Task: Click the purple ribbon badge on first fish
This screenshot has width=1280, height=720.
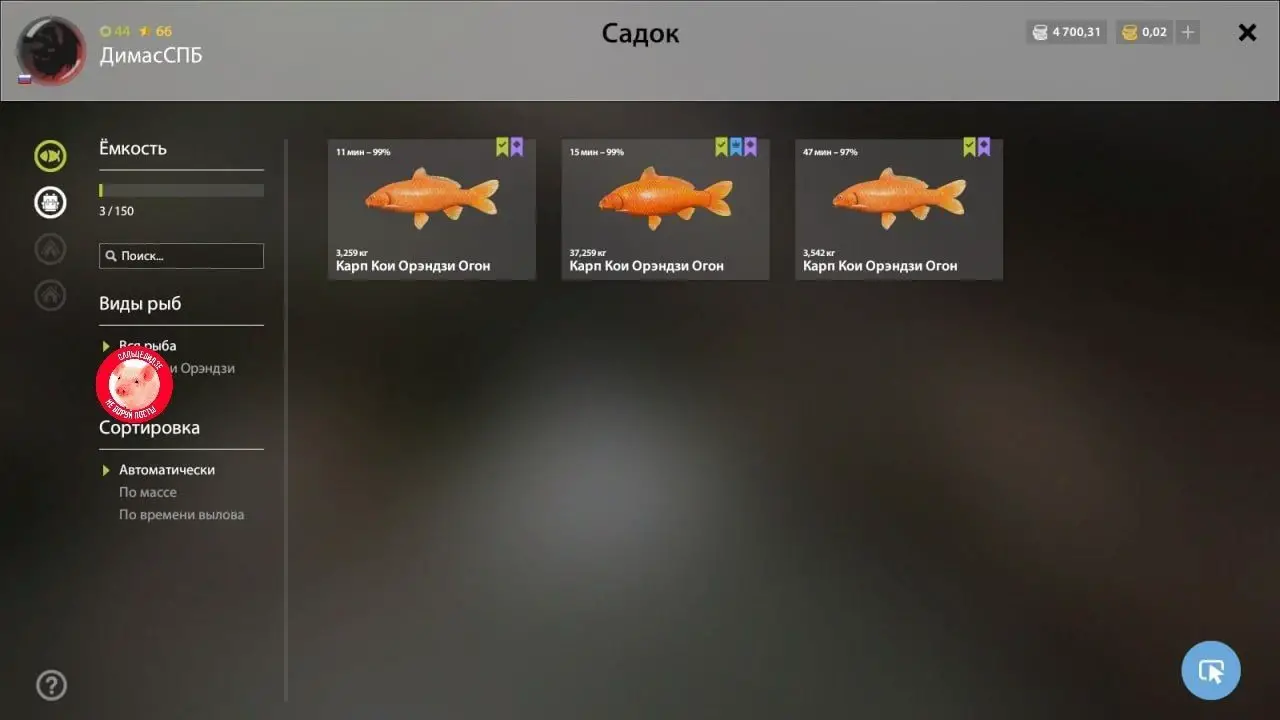Action: click(x=517, y=147)
